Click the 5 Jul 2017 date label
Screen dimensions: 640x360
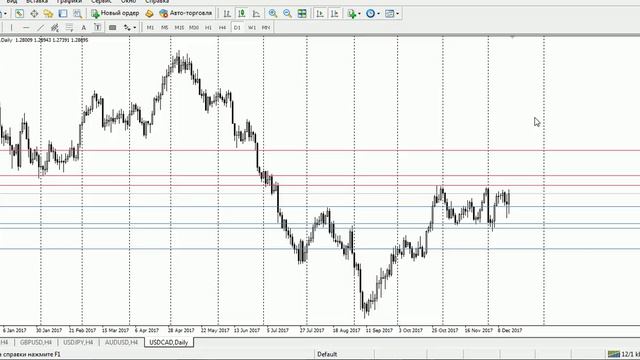(278, 330)
